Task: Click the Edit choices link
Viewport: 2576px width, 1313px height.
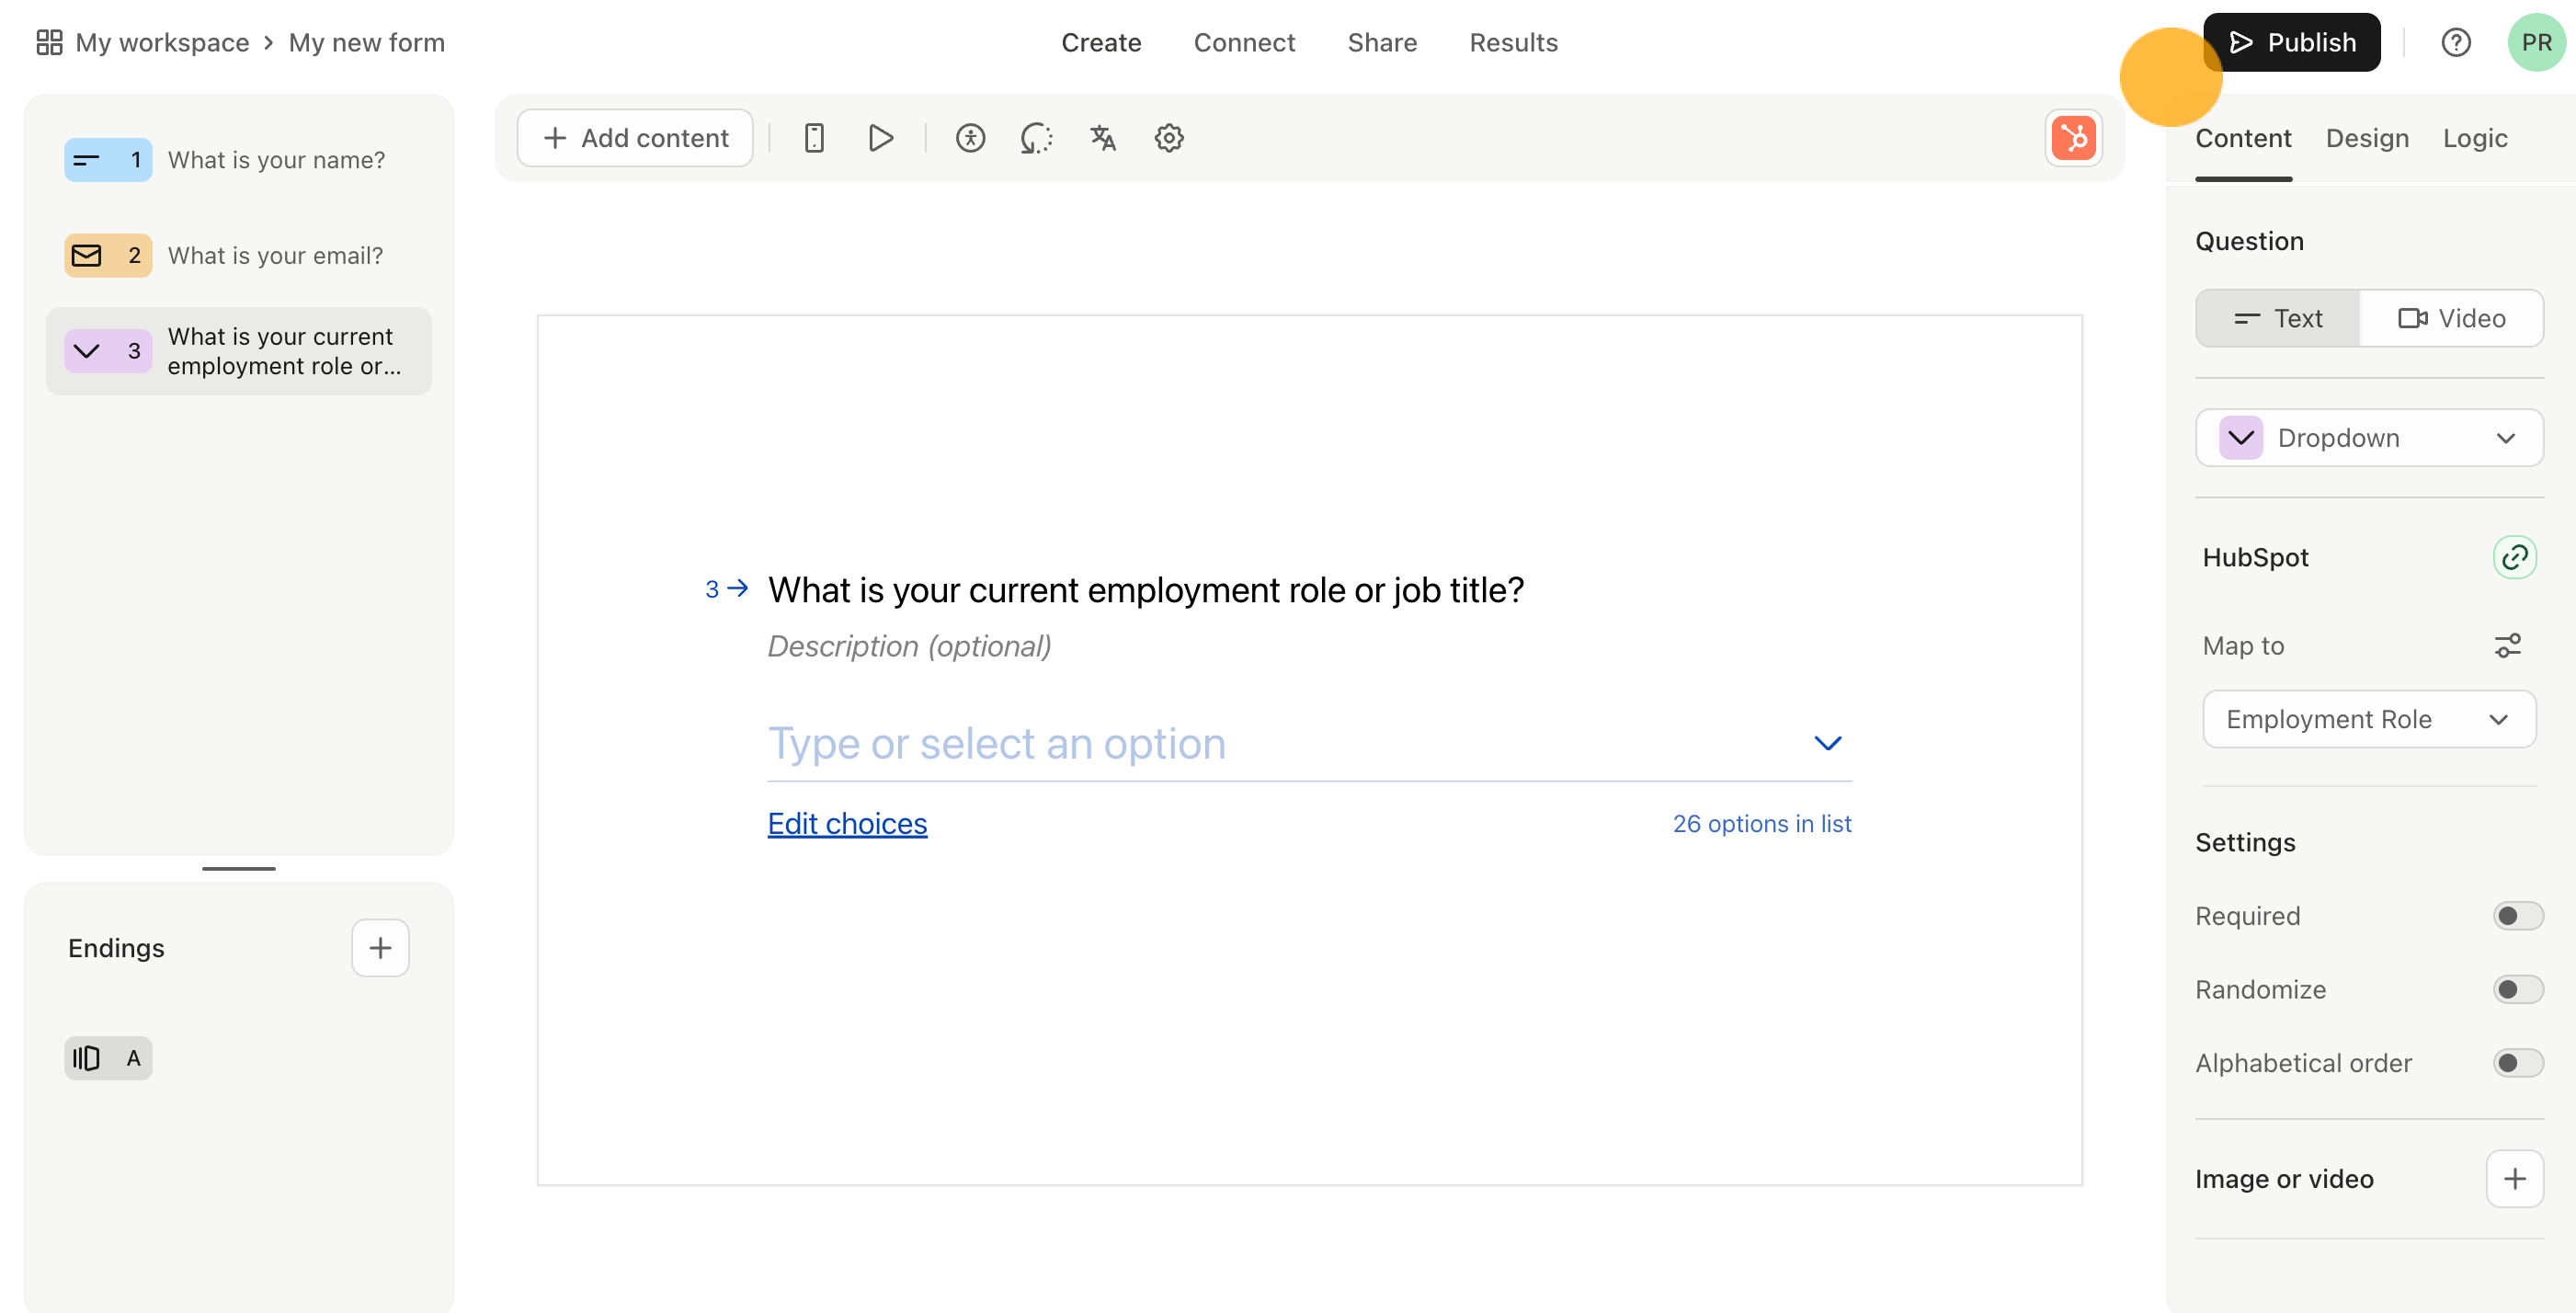Action: 847,824
